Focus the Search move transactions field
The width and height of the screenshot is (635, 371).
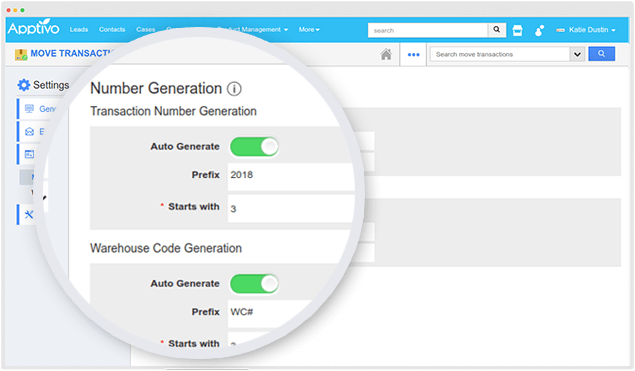(x=500, y=54)
